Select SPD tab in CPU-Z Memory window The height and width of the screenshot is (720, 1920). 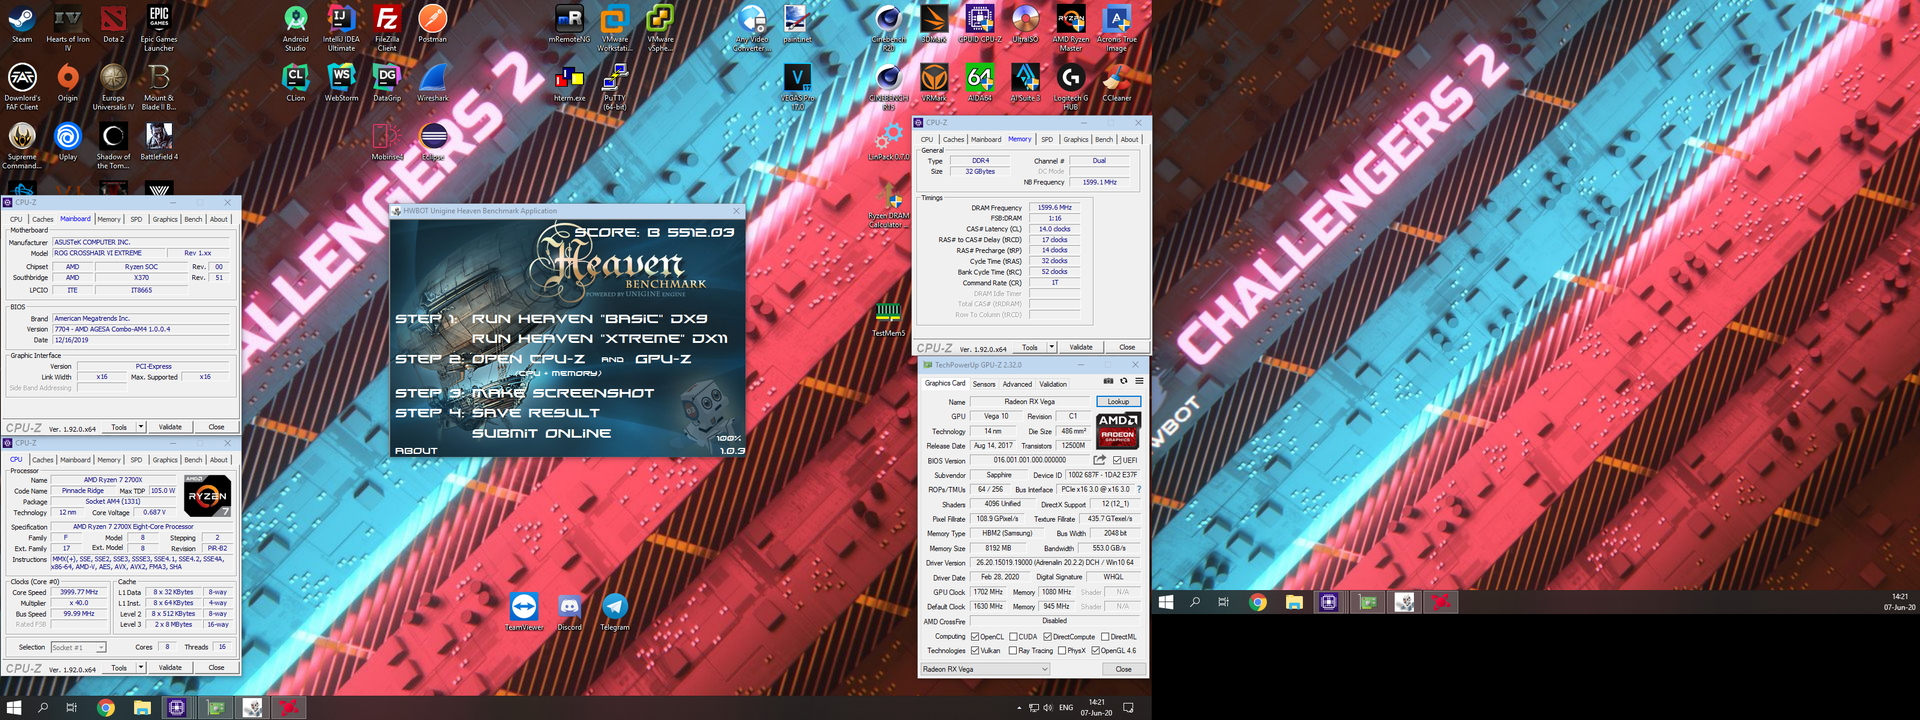tap(1047, 140)
